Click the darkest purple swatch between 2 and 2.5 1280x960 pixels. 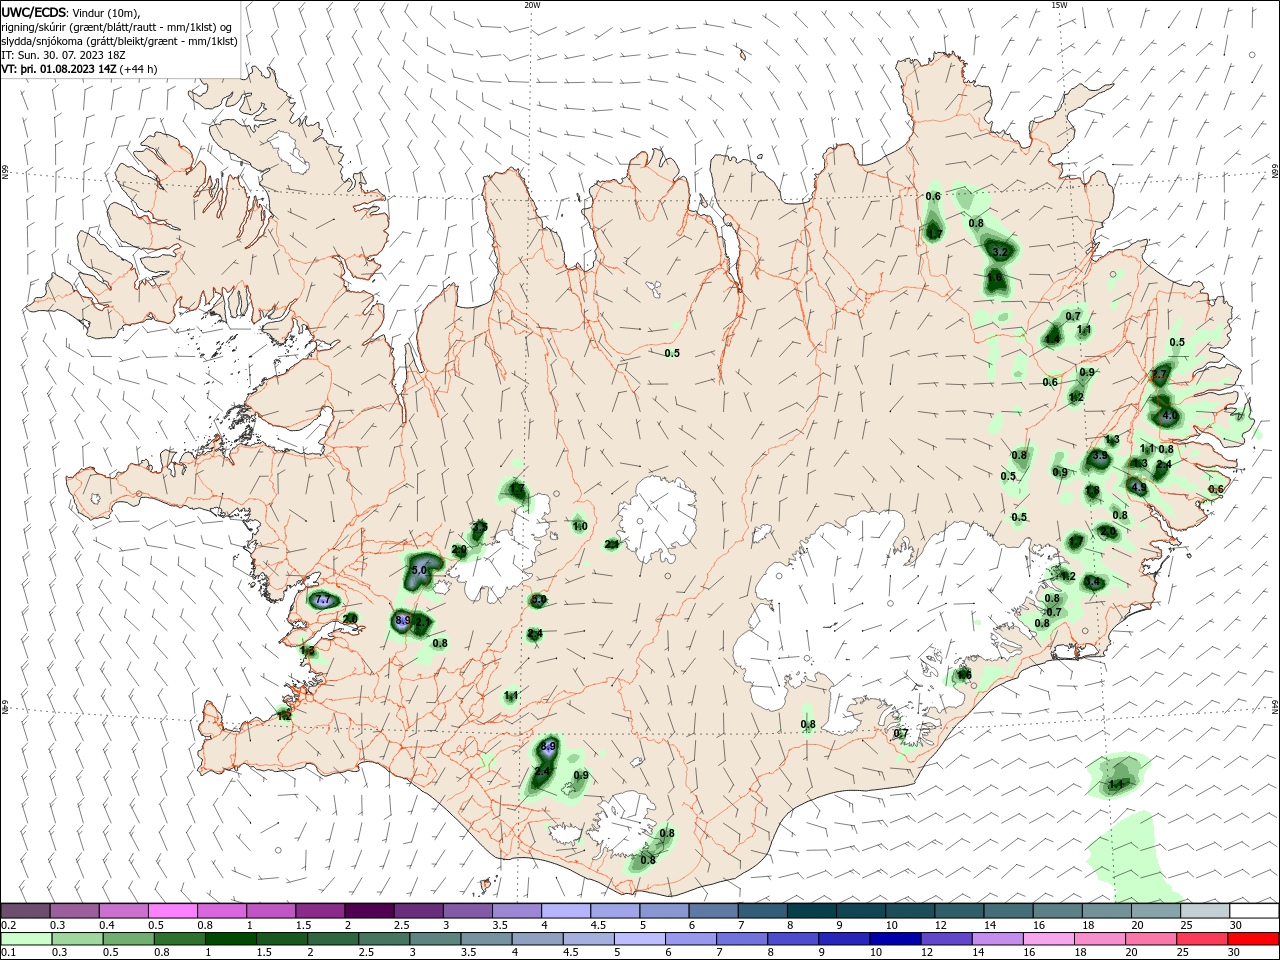point(369,910)
